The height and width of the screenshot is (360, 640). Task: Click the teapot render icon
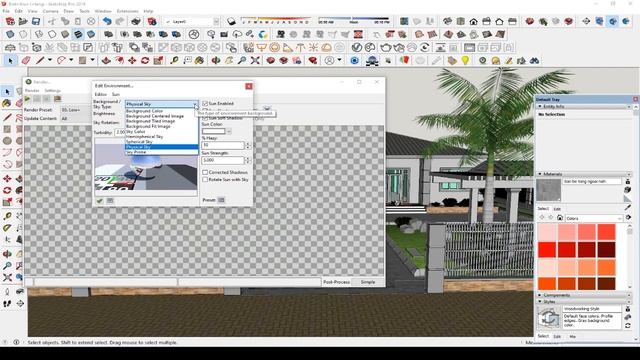(x=386, y=47)
